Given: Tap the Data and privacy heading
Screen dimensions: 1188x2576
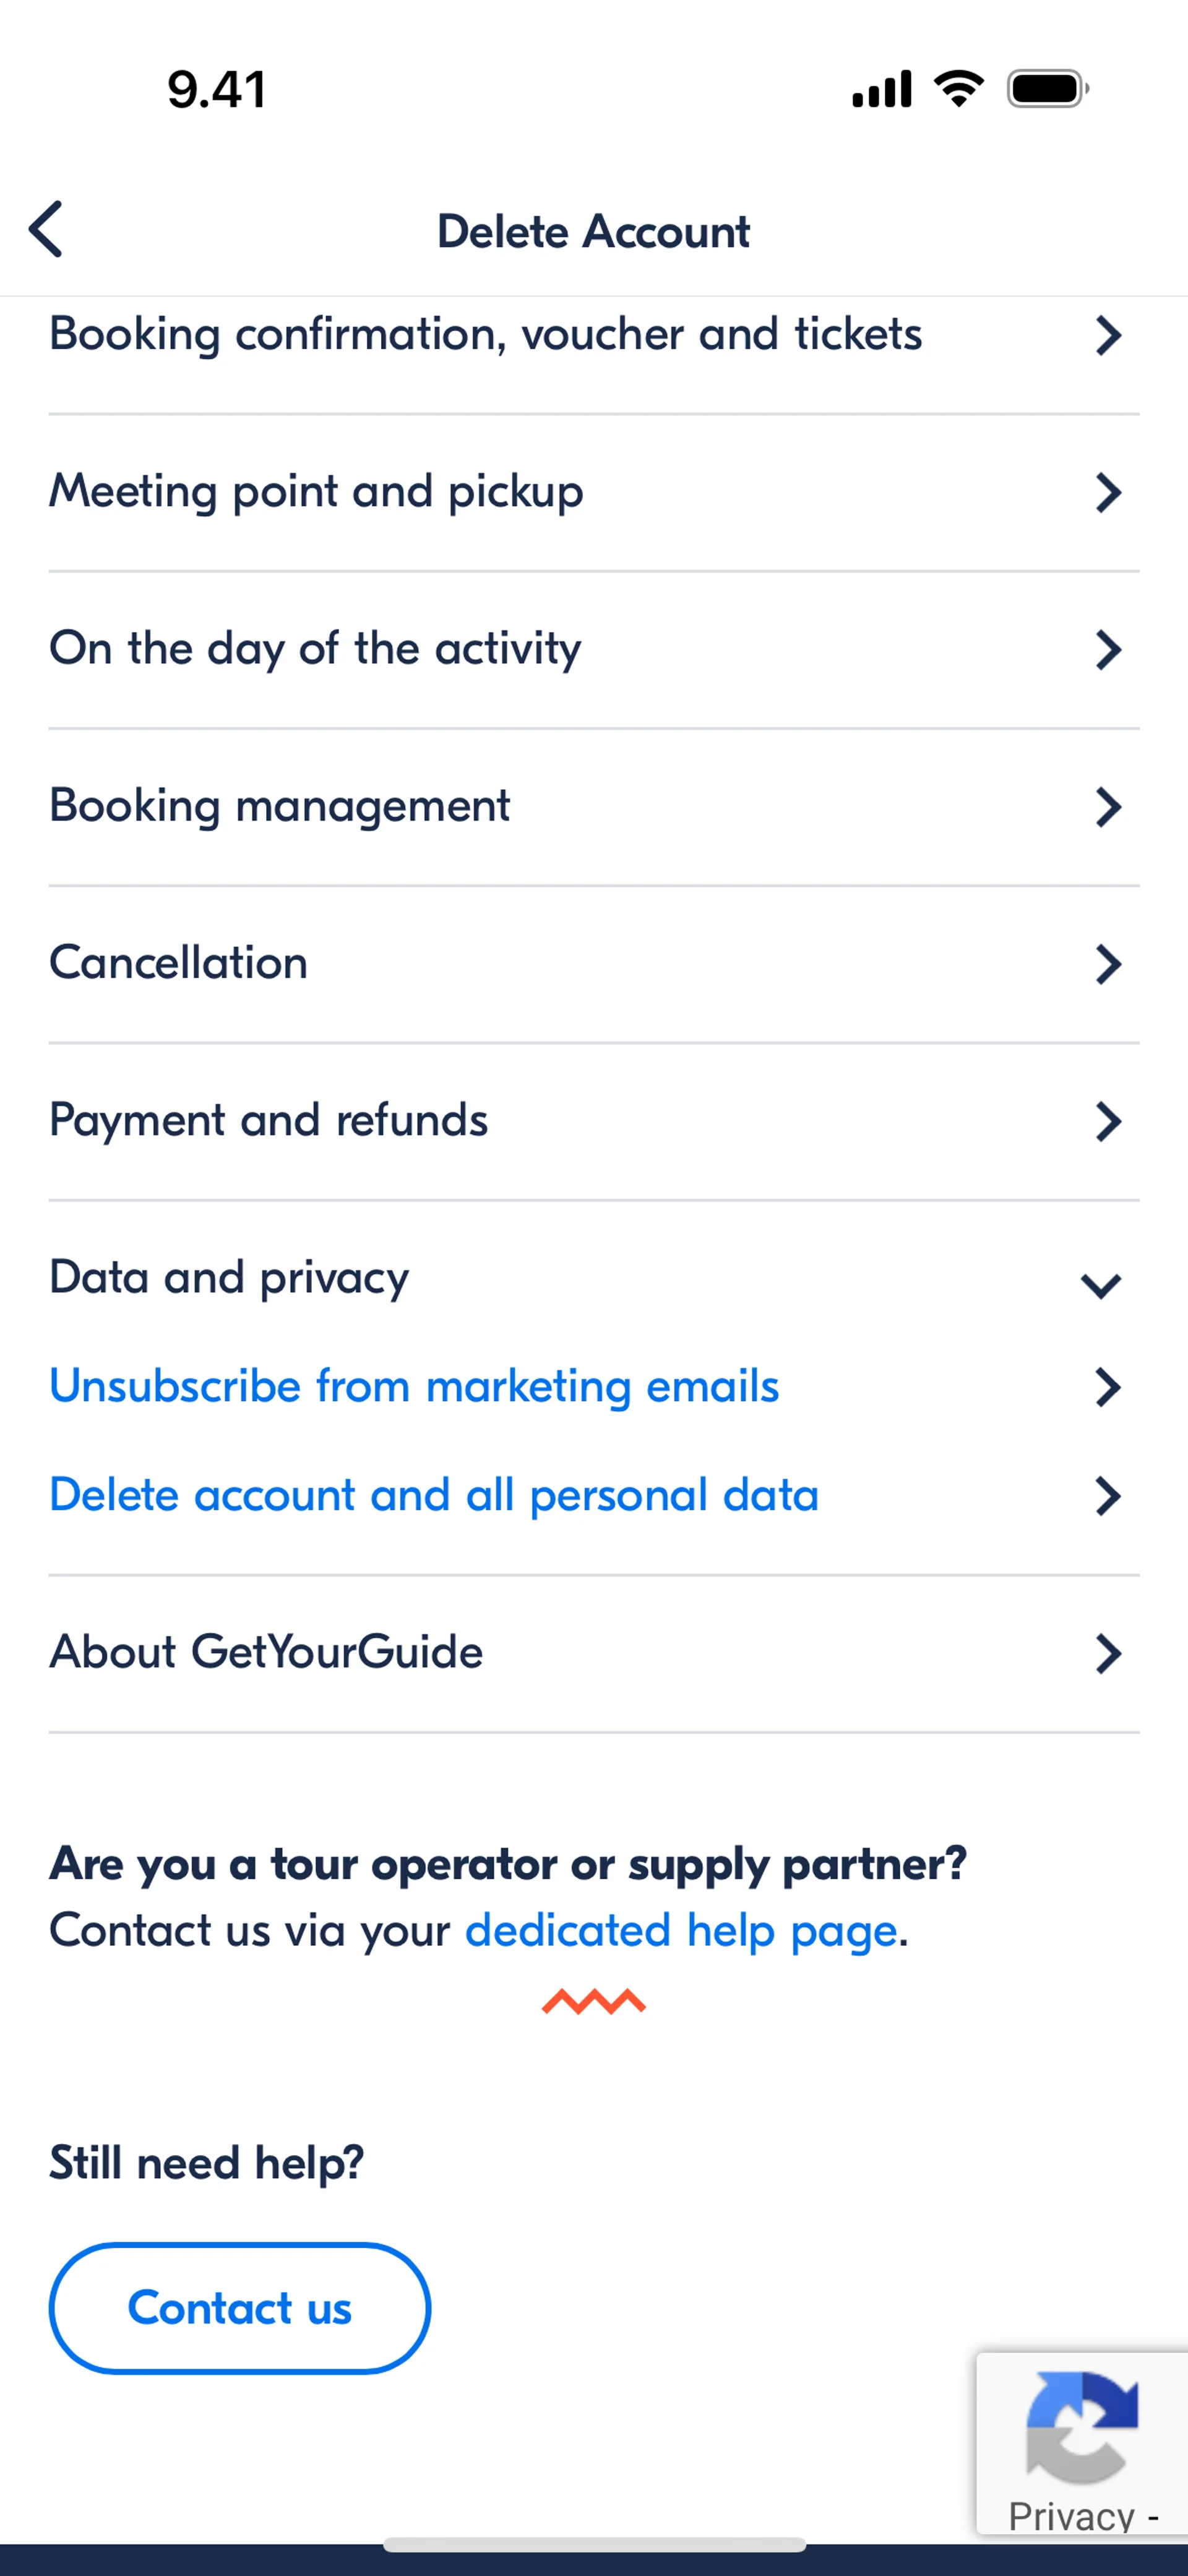Looking at the screenshot, I should click(229, 1277).
